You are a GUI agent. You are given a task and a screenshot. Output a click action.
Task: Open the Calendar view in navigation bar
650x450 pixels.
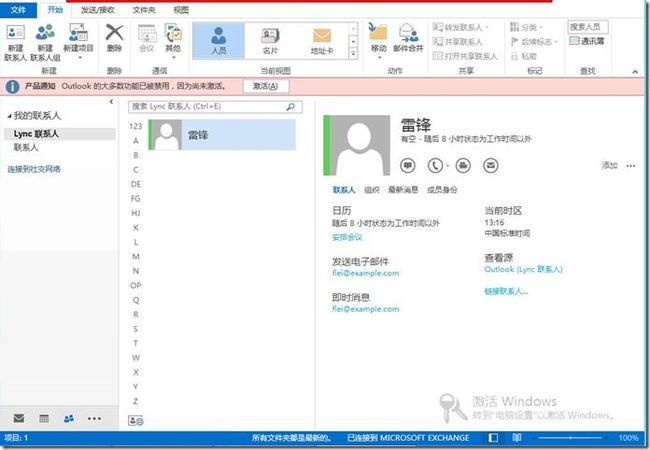44,417
